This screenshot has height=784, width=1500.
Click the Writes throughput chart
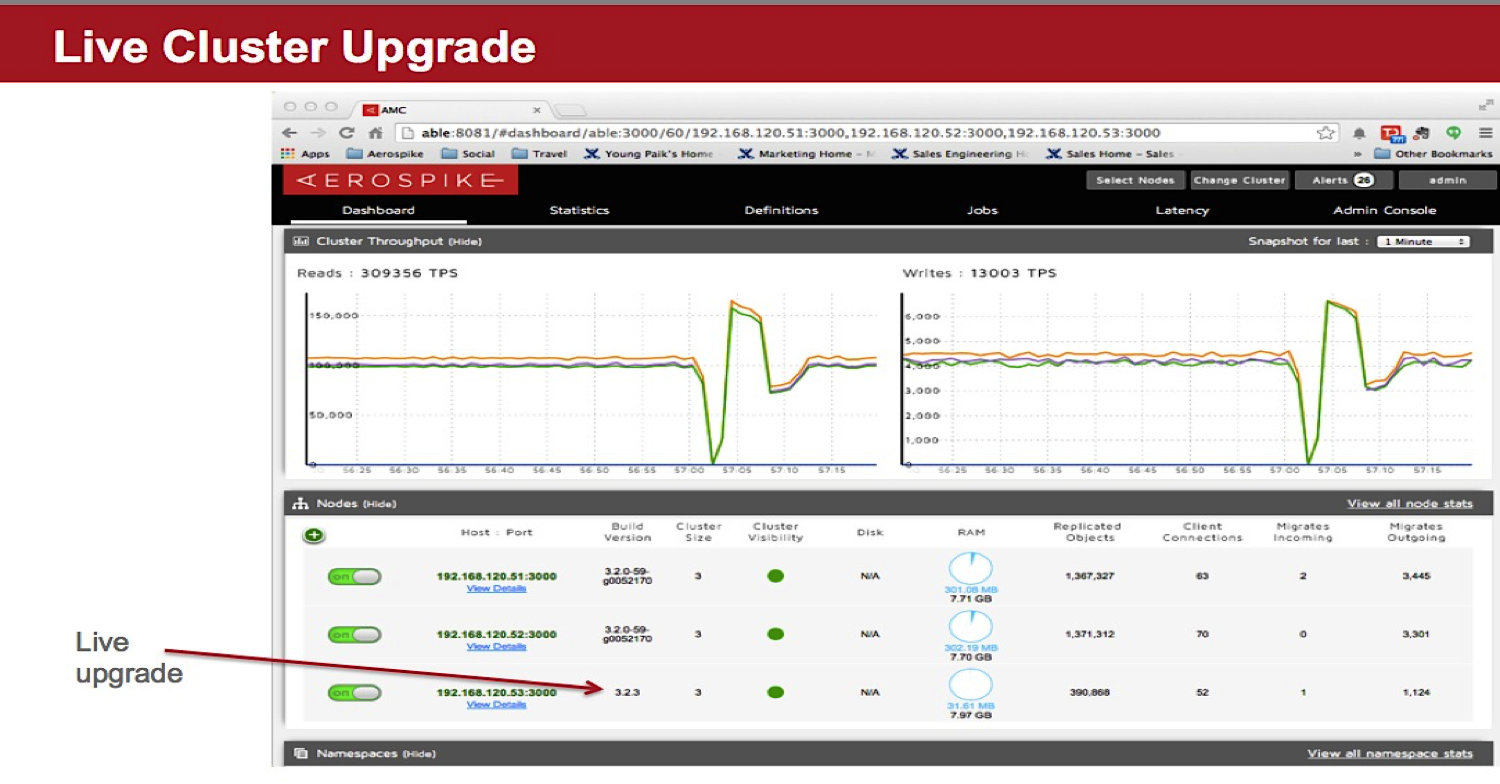[x=1187, y=380]
